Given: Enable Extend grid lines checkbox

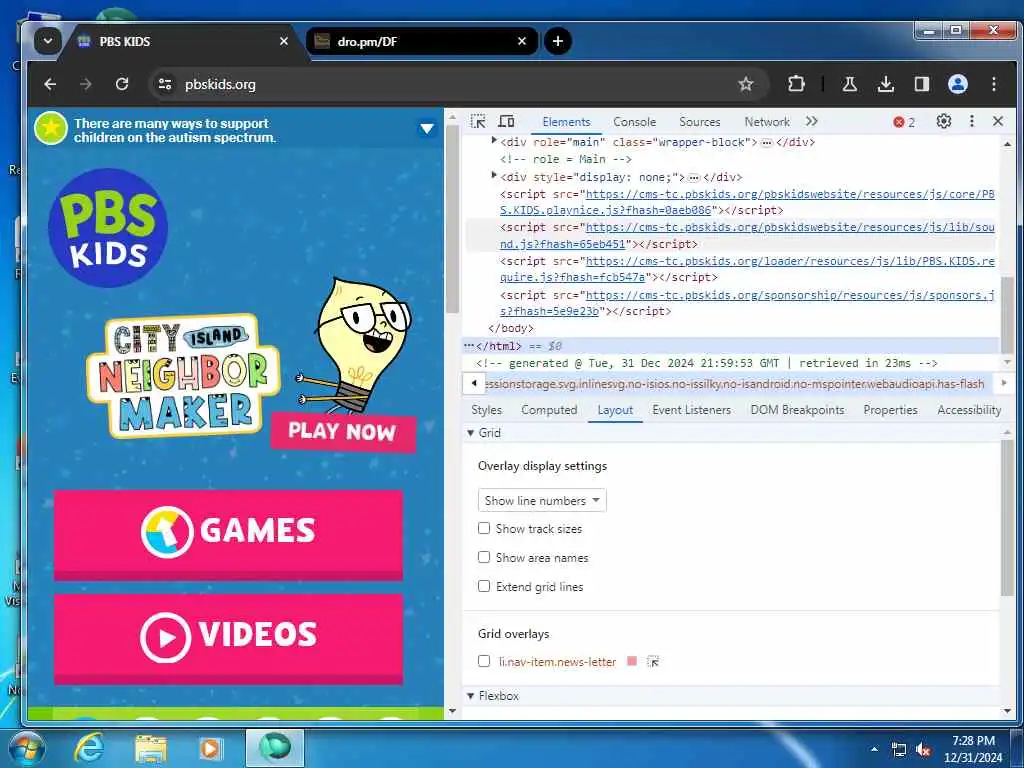Looking at the screenshot, I should 484,586.
